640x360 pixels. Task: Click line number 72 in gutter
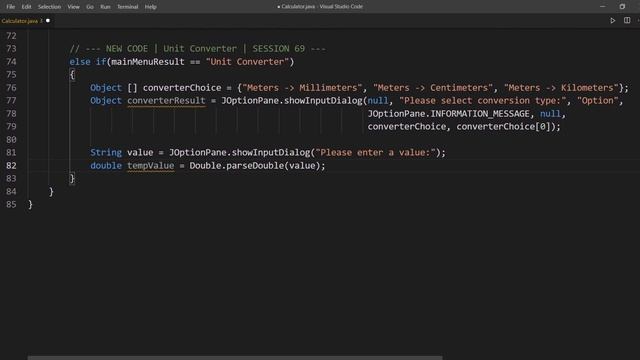[x=11, y=36]
